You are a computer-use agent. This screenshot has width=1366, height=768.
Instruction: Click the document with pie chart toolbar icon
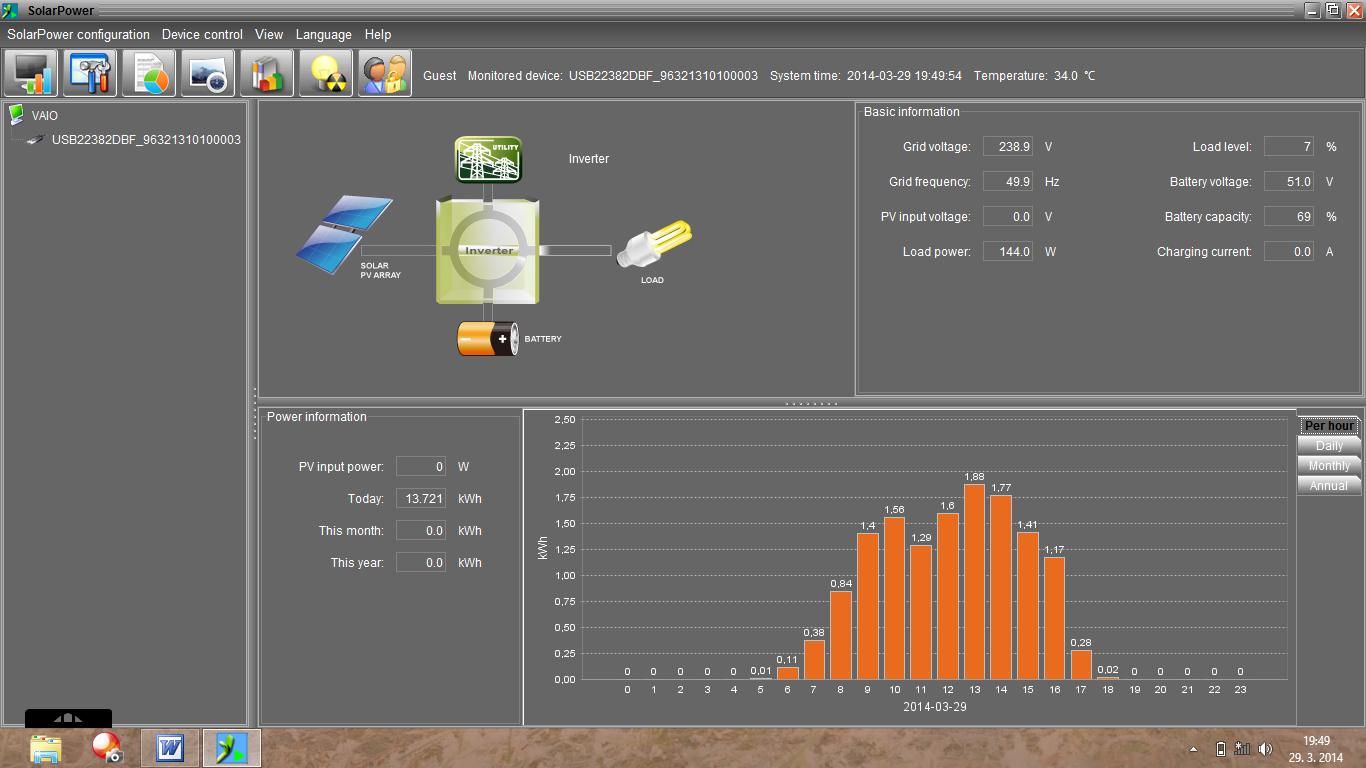click(149, 74)
